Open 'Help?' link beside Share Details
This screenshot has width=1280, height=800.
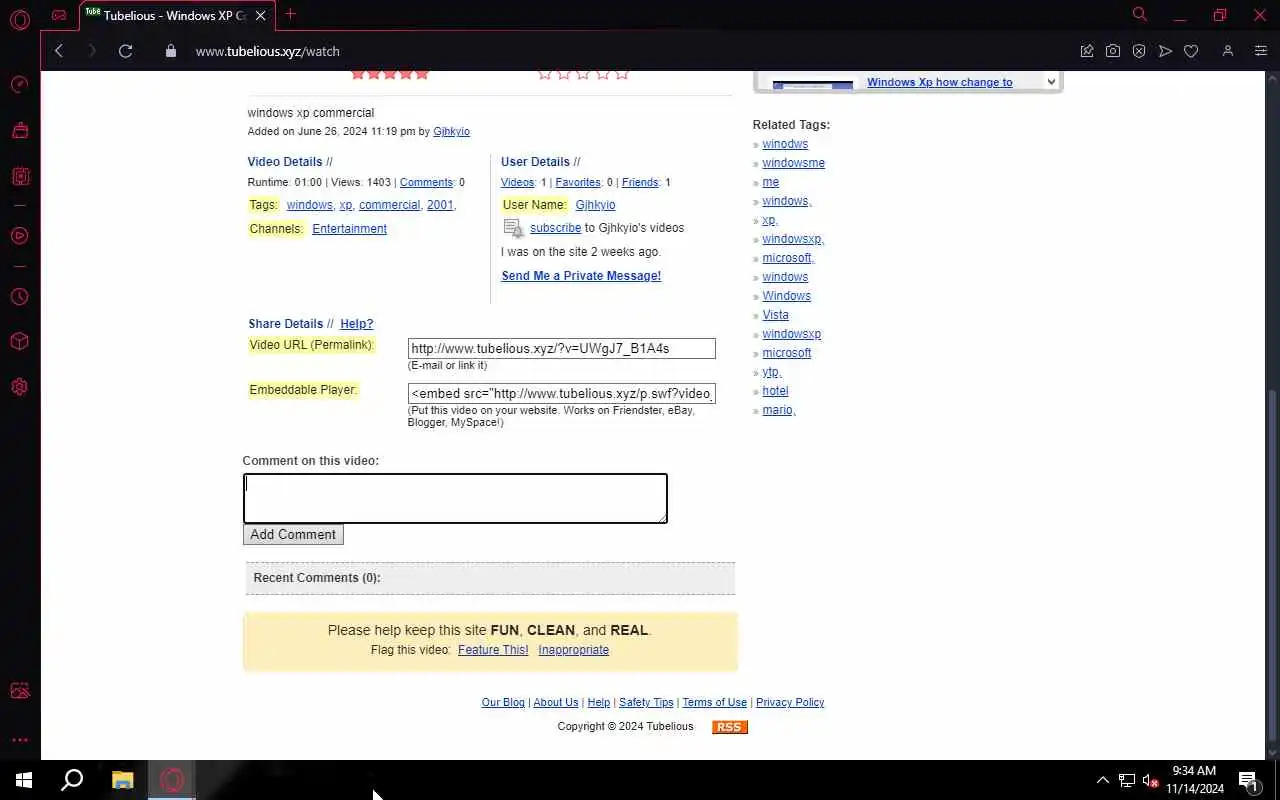[x=357, y=324]
